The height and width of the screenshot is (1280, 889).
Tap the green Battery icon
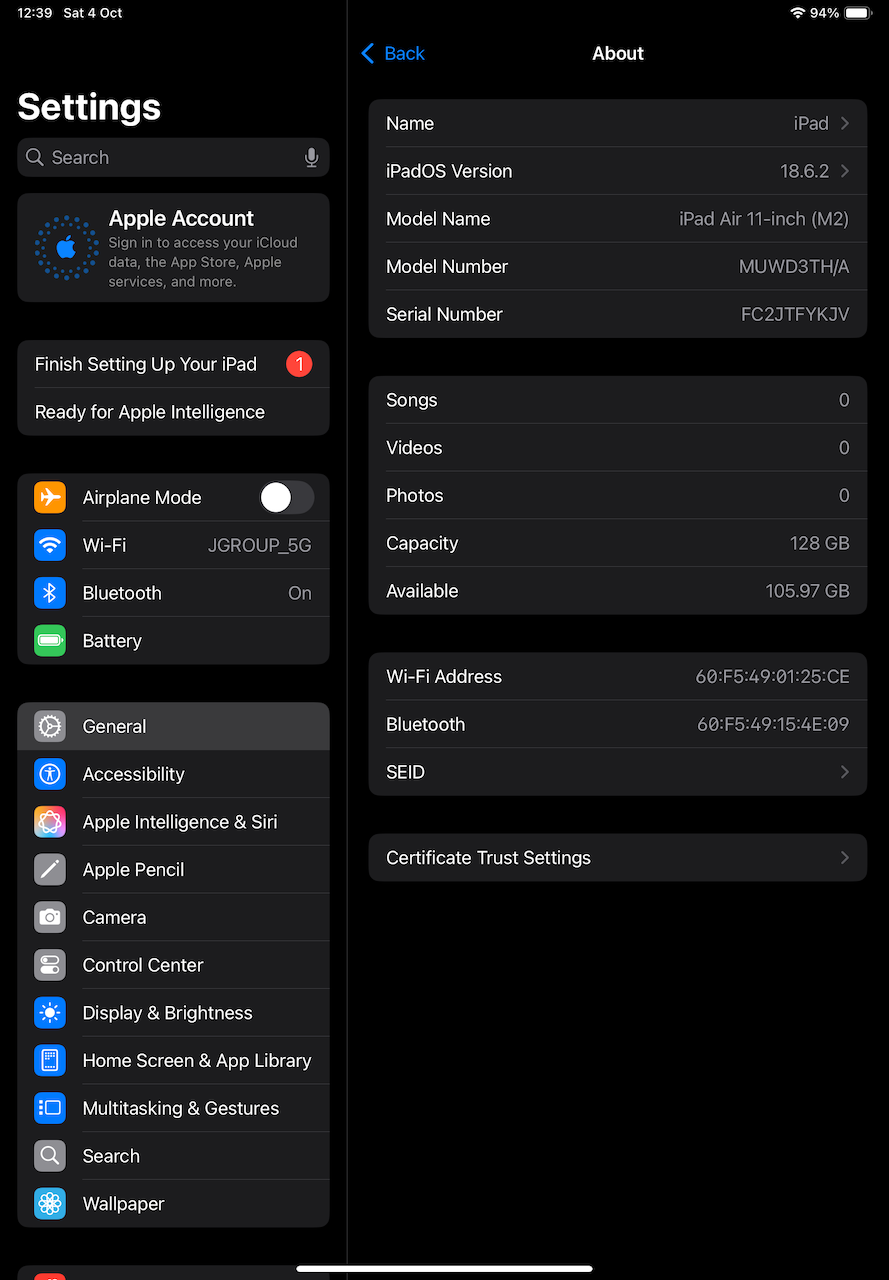coord(50,641)
